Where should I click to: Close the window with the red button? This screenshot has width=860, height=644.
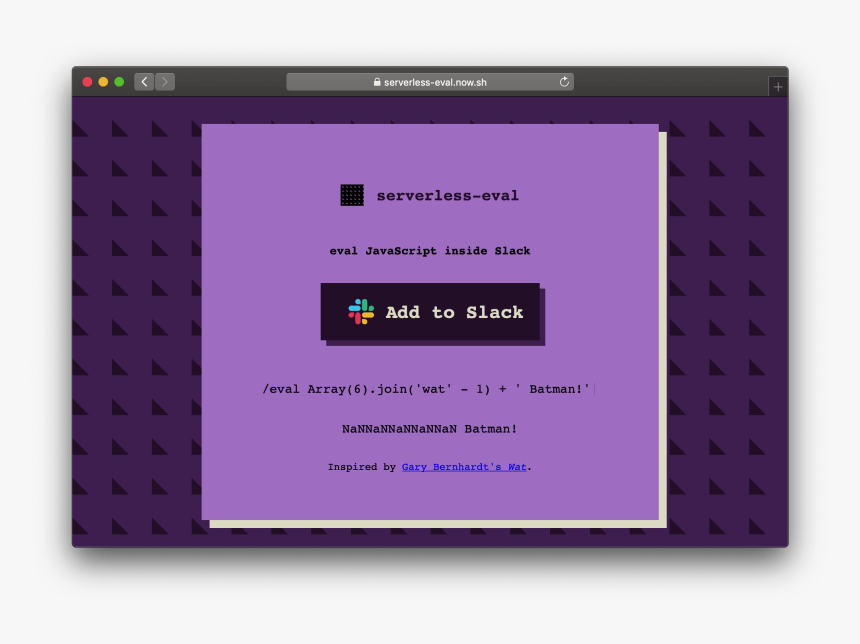click(x=87, y=82)
